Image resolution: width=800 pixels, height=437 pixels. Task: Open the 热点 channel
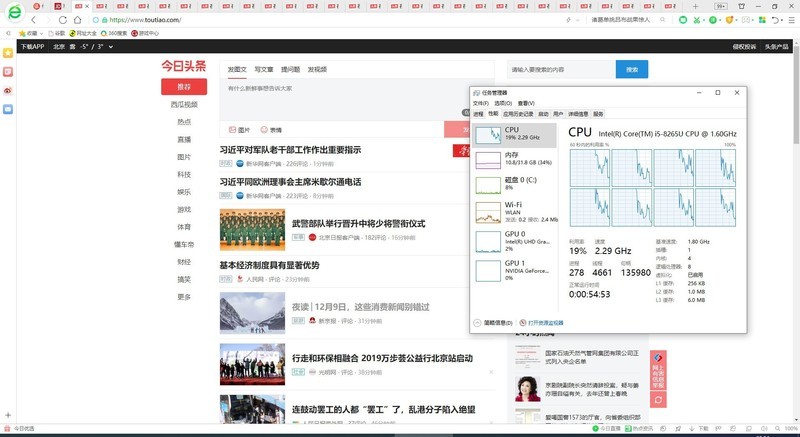[x=184, y=122]
